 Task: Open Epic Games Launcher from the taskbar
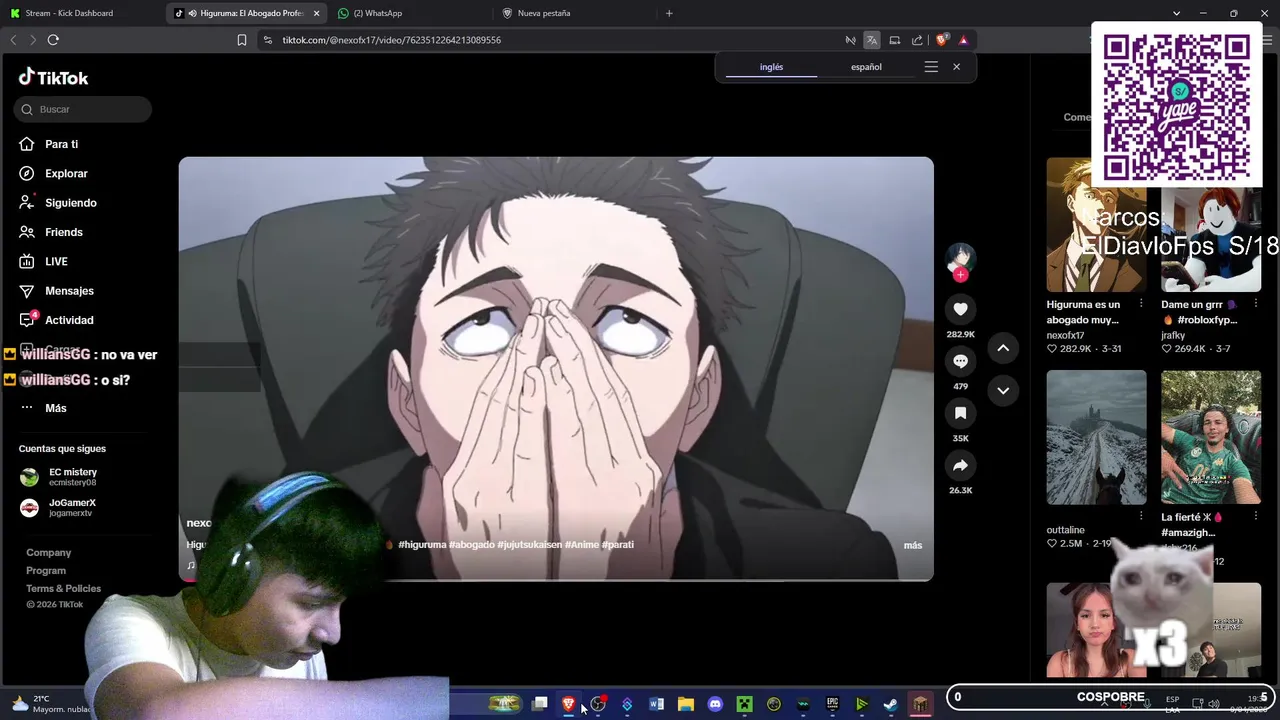pos(832,704)
